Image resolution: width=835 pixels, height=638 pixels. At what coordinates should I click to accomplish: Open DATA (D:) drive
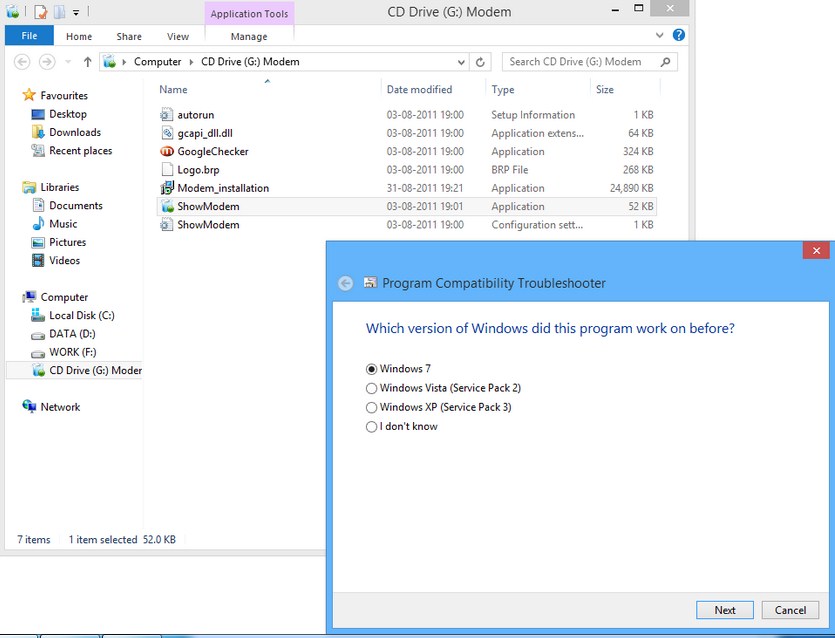coord(72,334)
